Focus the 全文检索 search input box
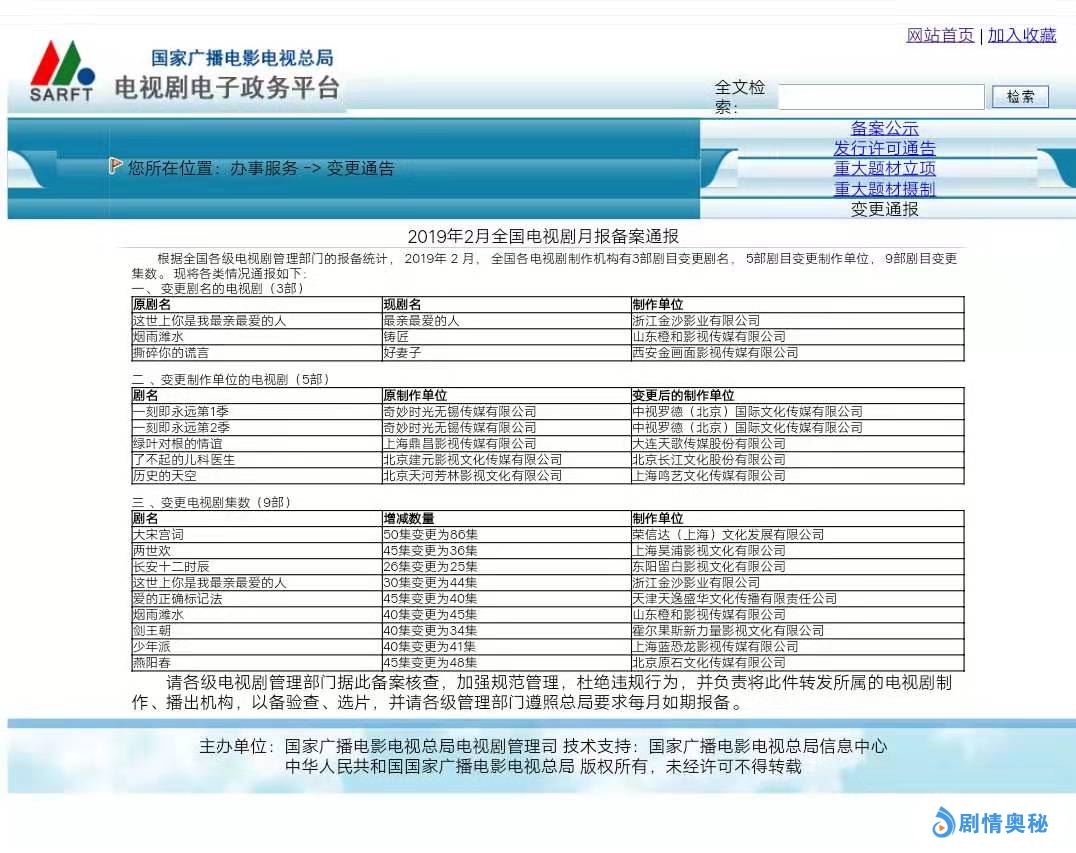The width and height of the screenshot is (1076, 853). (x=881, y=97)
